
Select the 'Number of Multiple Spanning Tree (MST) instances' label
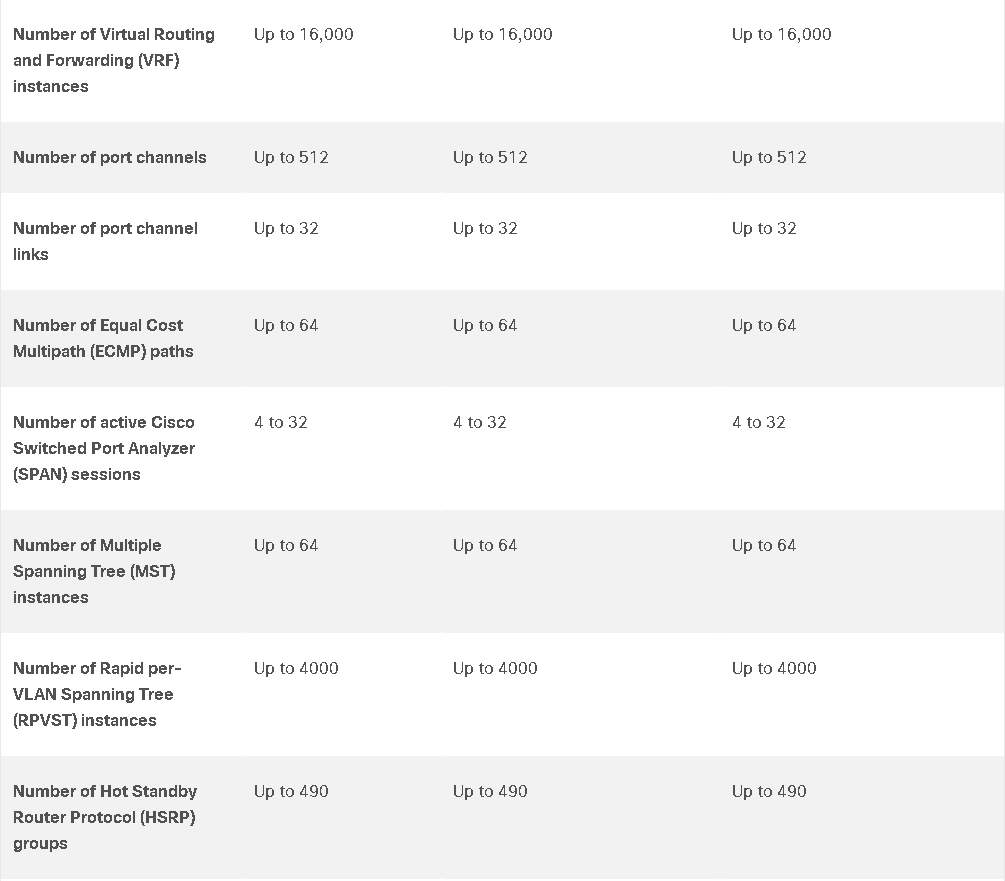click(x=94, y=572)
